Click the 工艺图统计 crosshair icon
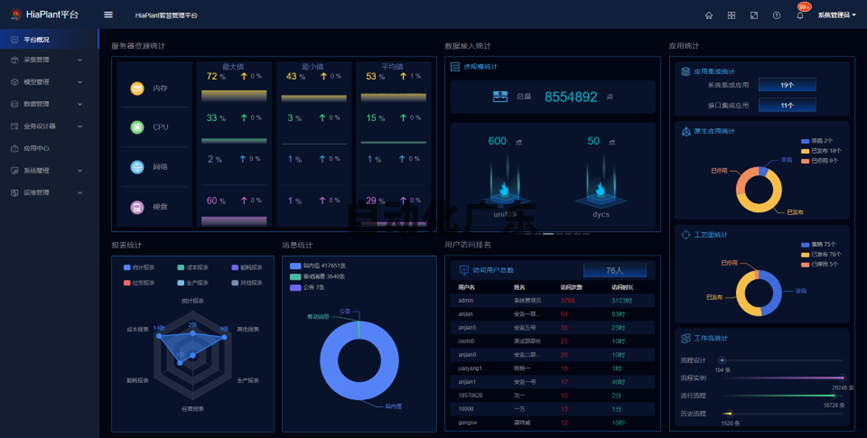Image resolution: width=867 pixels, height=438 pixels. tap(686, 234)
